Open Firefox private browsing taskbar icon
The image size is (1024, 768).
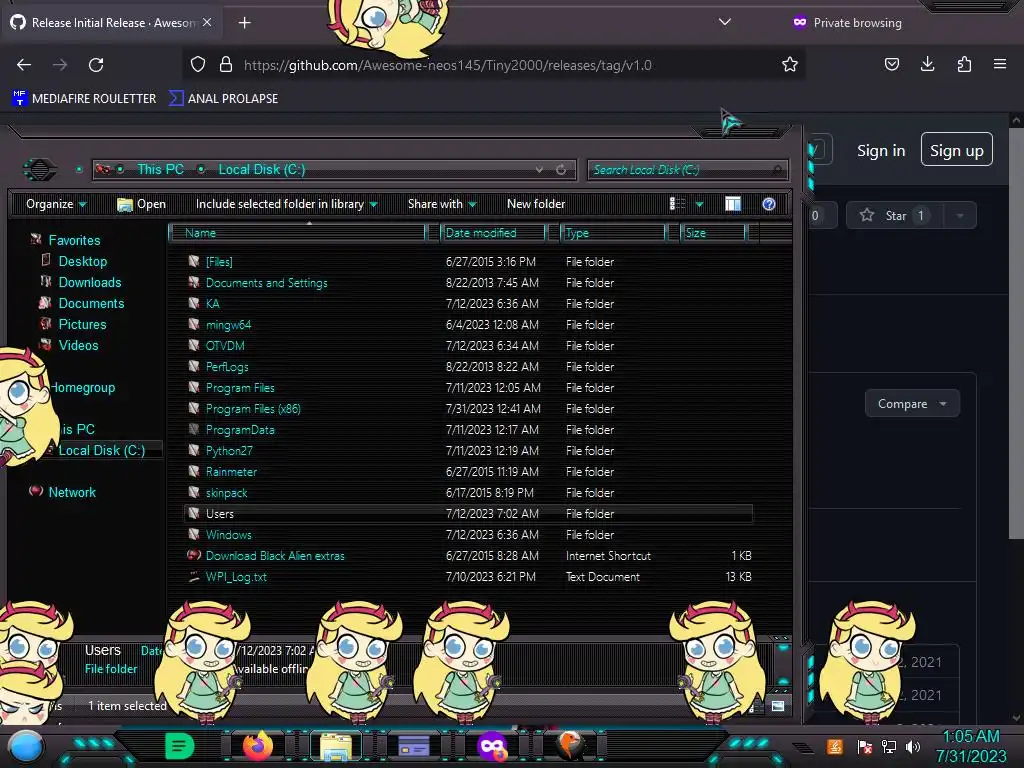[x=492, y=746]
